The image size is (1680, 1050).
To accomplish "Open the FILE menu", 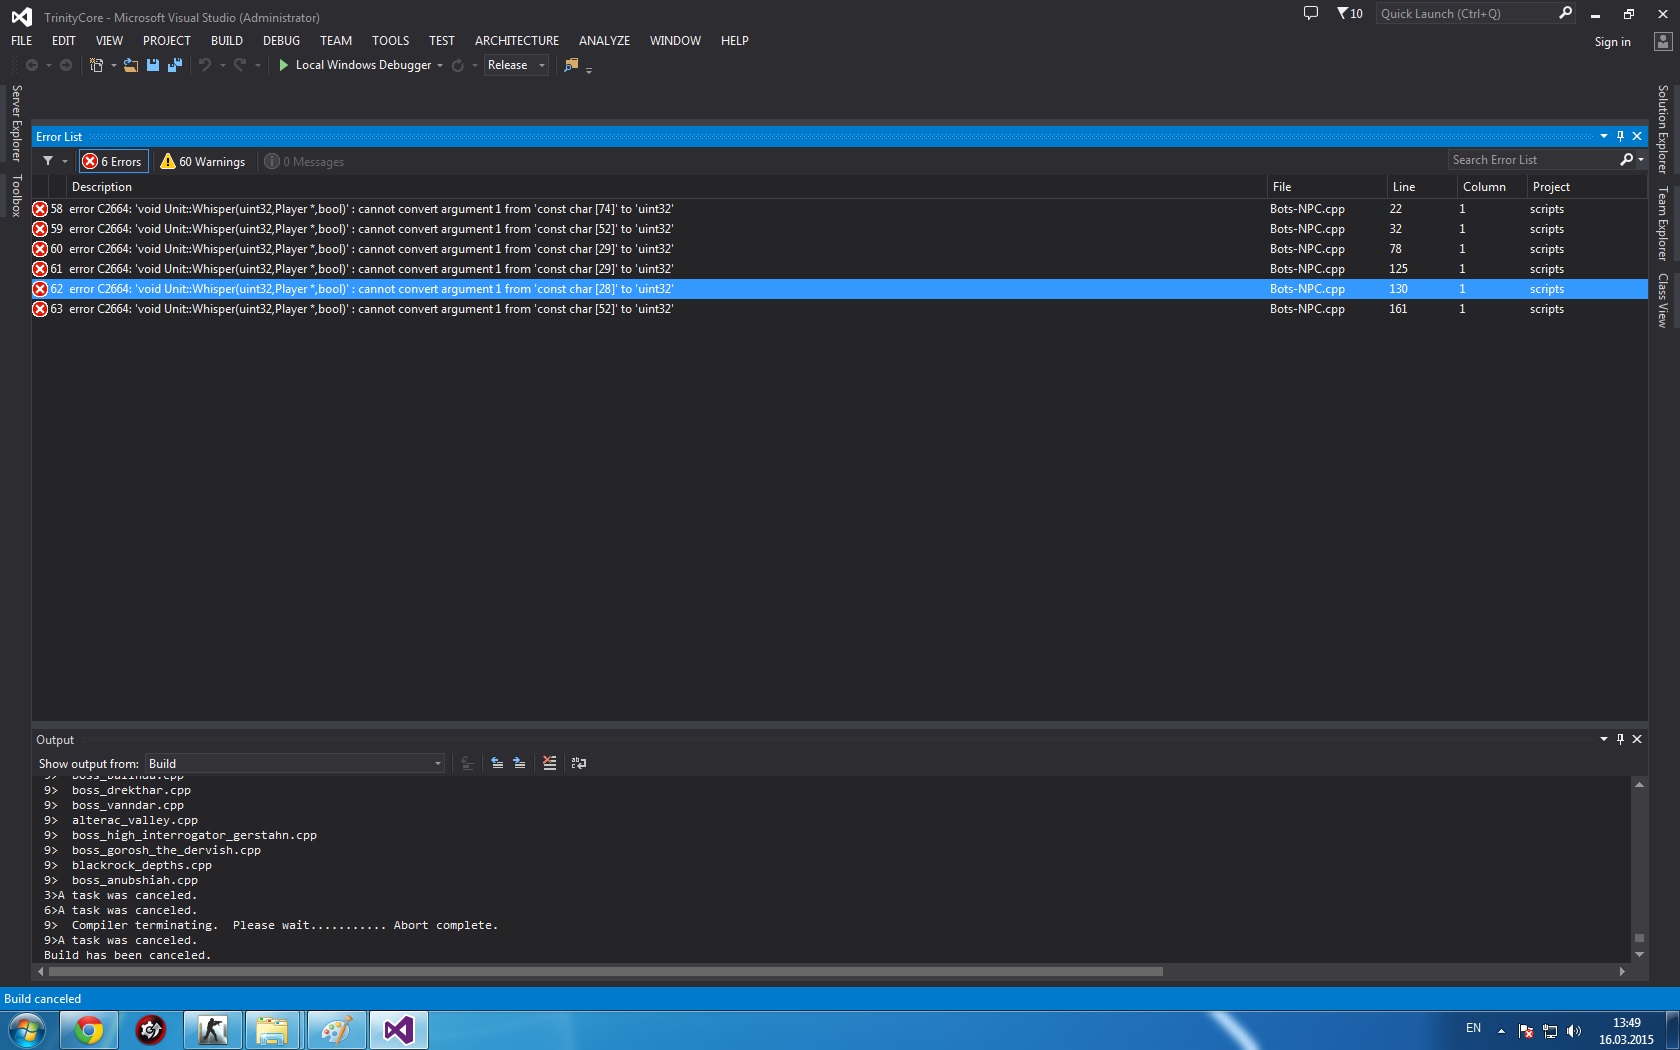I will [22, 41].
